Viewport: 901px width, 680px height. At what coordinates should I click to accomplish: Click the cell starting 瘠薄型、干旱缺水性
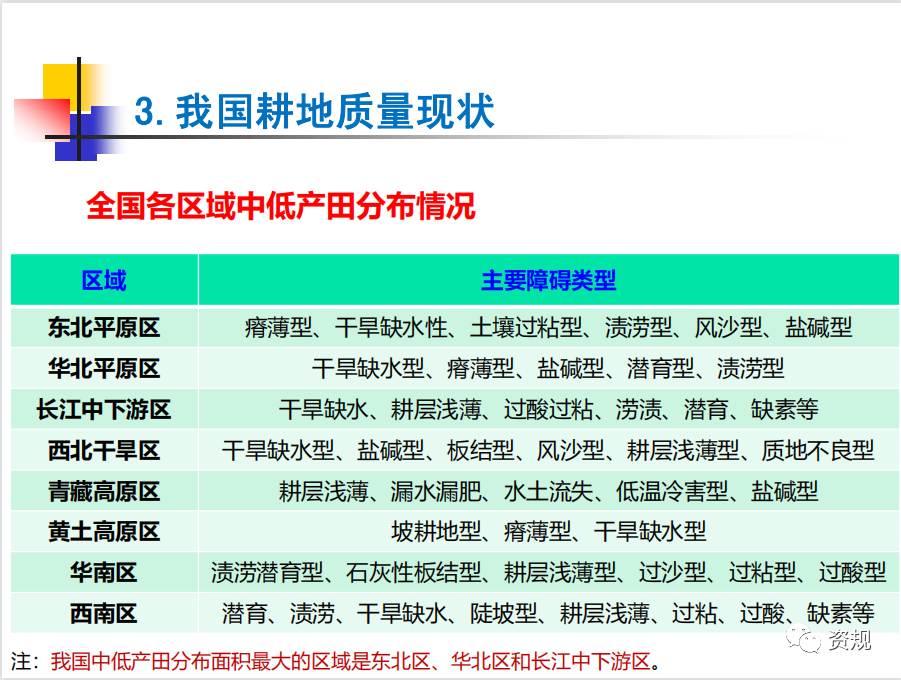pos(548,328)
